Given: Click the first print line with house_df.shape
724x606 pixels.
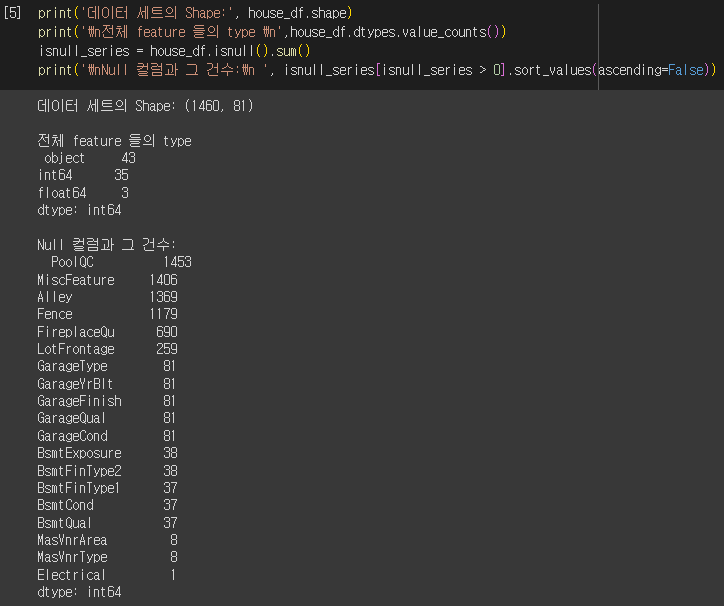Looking at the screenshot, I should (195, 13).
